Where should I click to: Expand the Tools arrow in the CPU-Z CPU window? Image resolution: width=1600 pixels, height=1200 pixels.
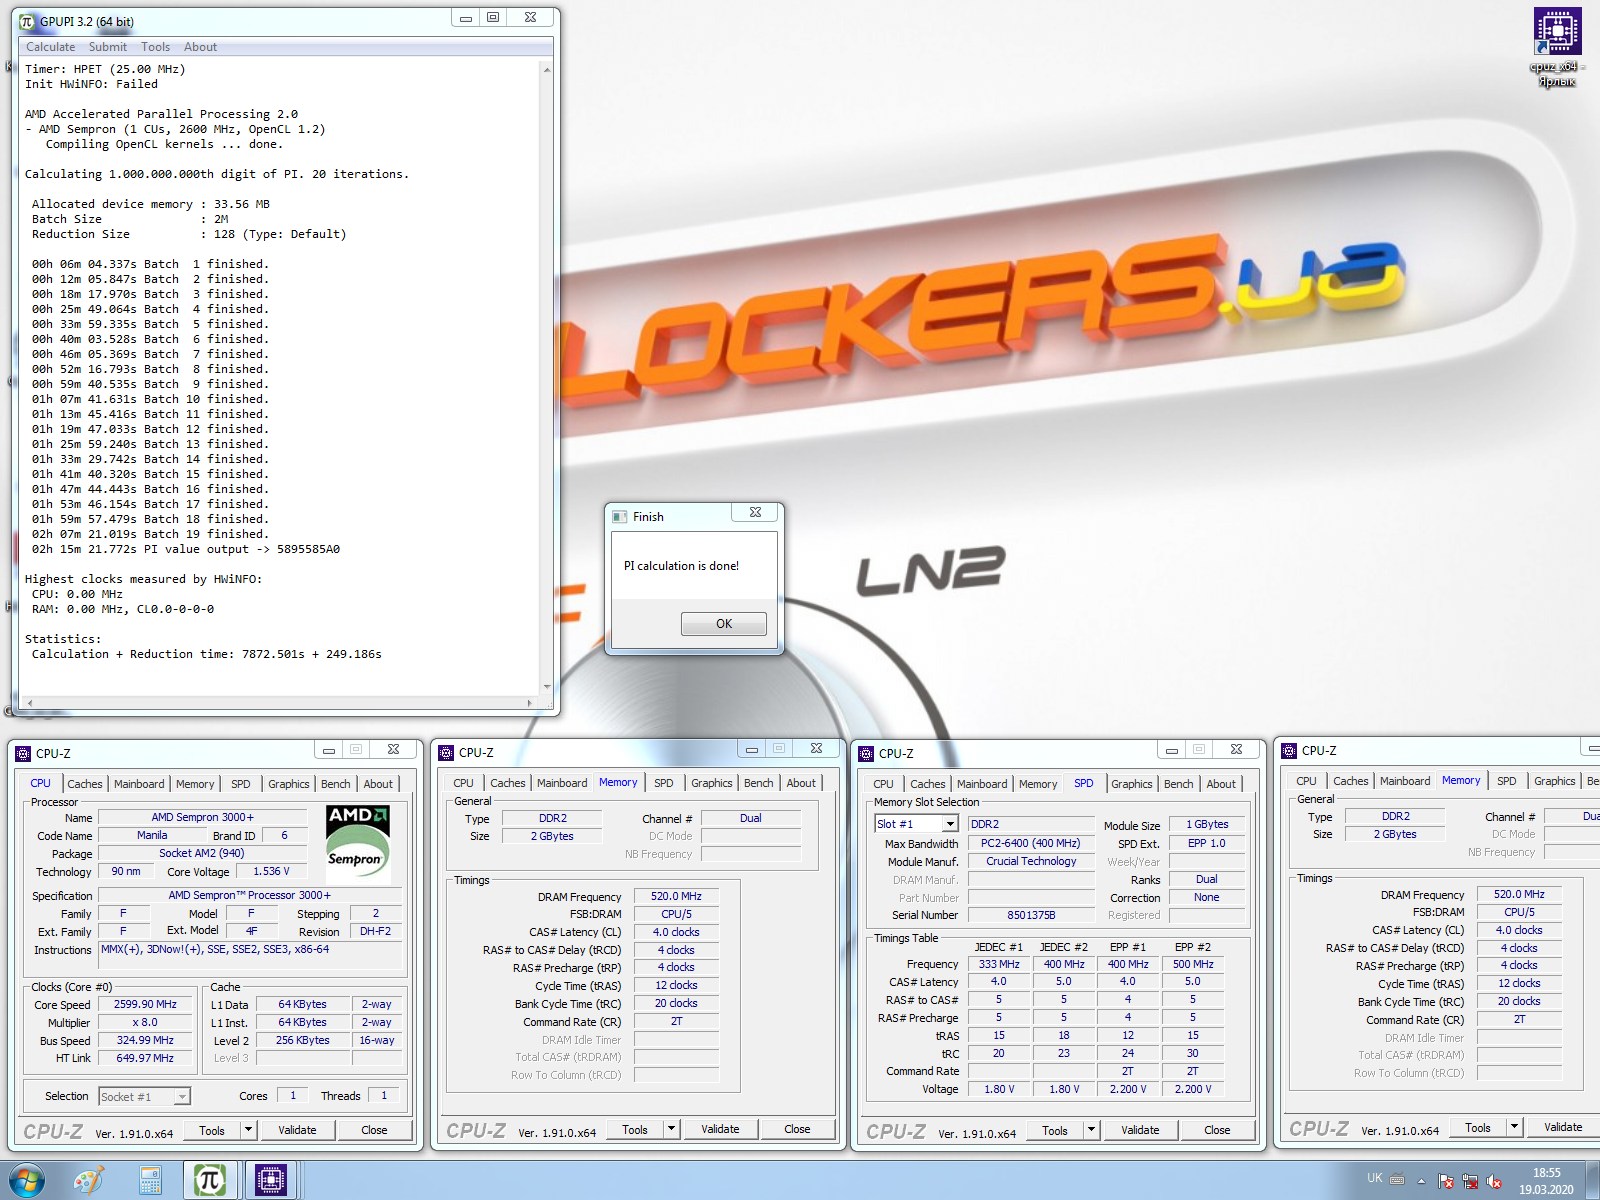tap(248, 1130)
